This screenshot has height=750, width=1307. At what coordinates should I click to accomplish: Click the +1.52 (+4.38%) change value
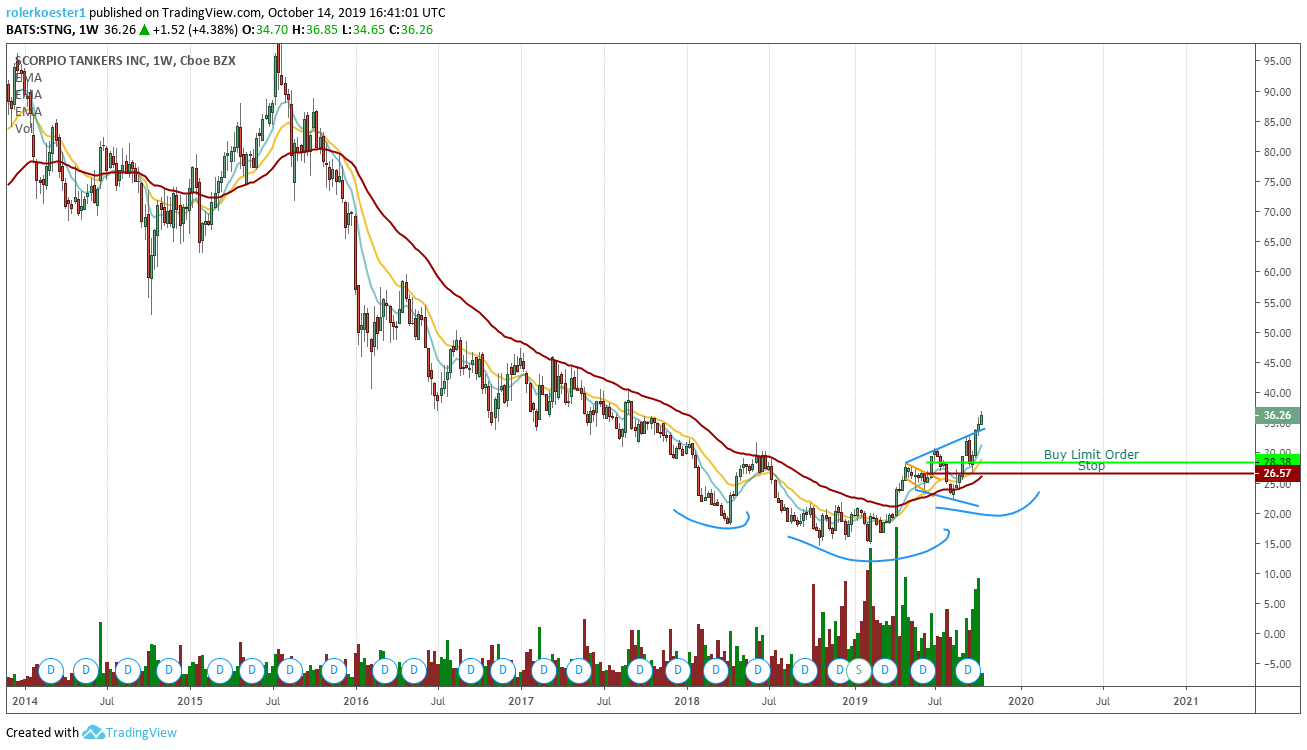196,30
